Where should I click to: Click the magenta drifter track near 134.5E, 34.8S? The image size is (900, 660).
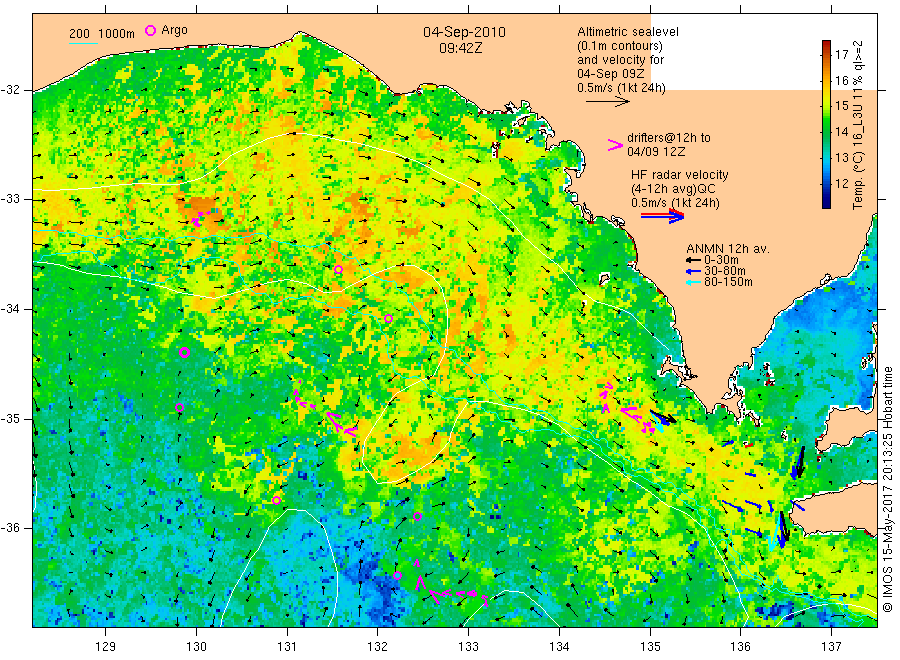[605, 397]
